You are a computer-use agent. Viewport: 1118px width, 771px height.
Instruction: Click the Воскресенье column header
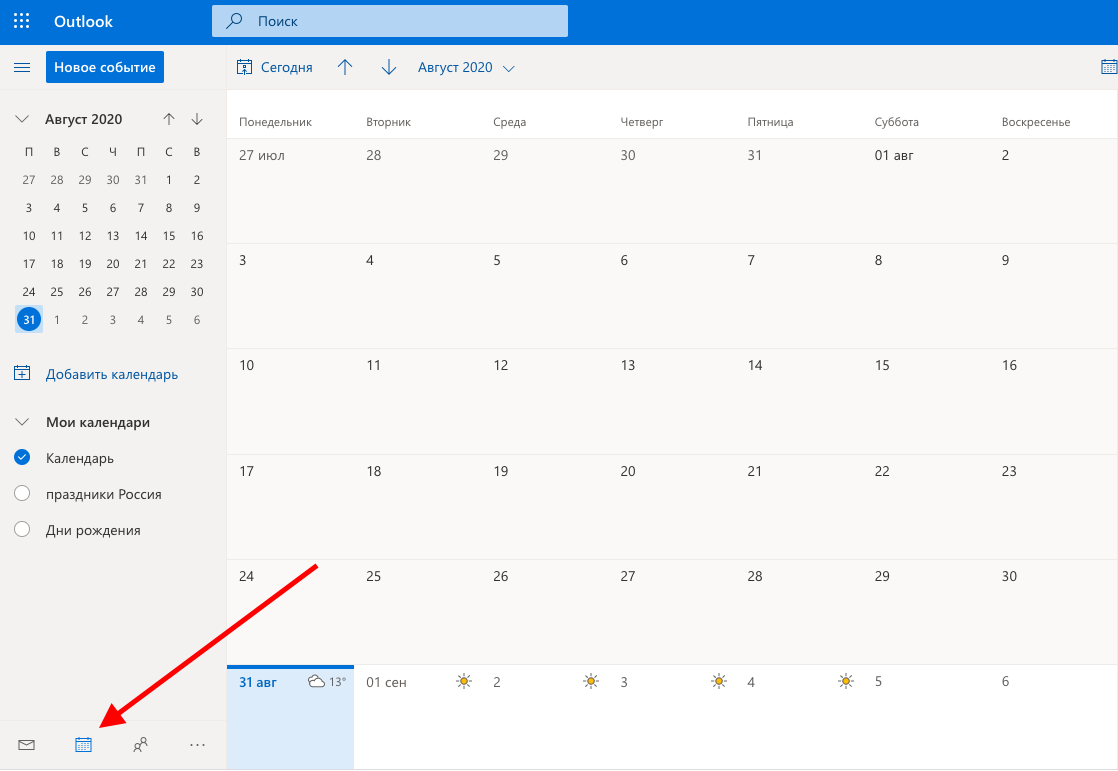click(1035, 122)
